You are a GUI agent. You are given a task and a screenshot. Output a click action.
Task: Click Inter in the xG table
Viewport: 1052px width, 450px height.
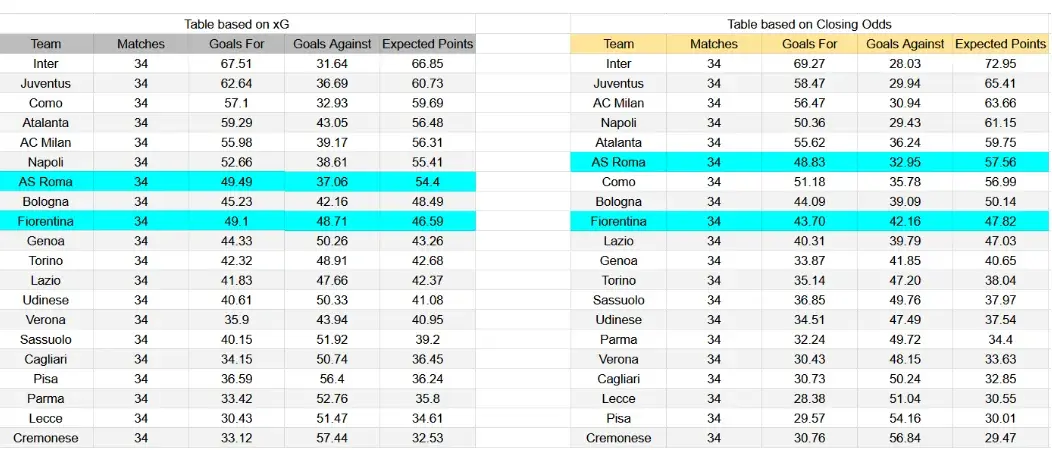[x=46, y=64]
